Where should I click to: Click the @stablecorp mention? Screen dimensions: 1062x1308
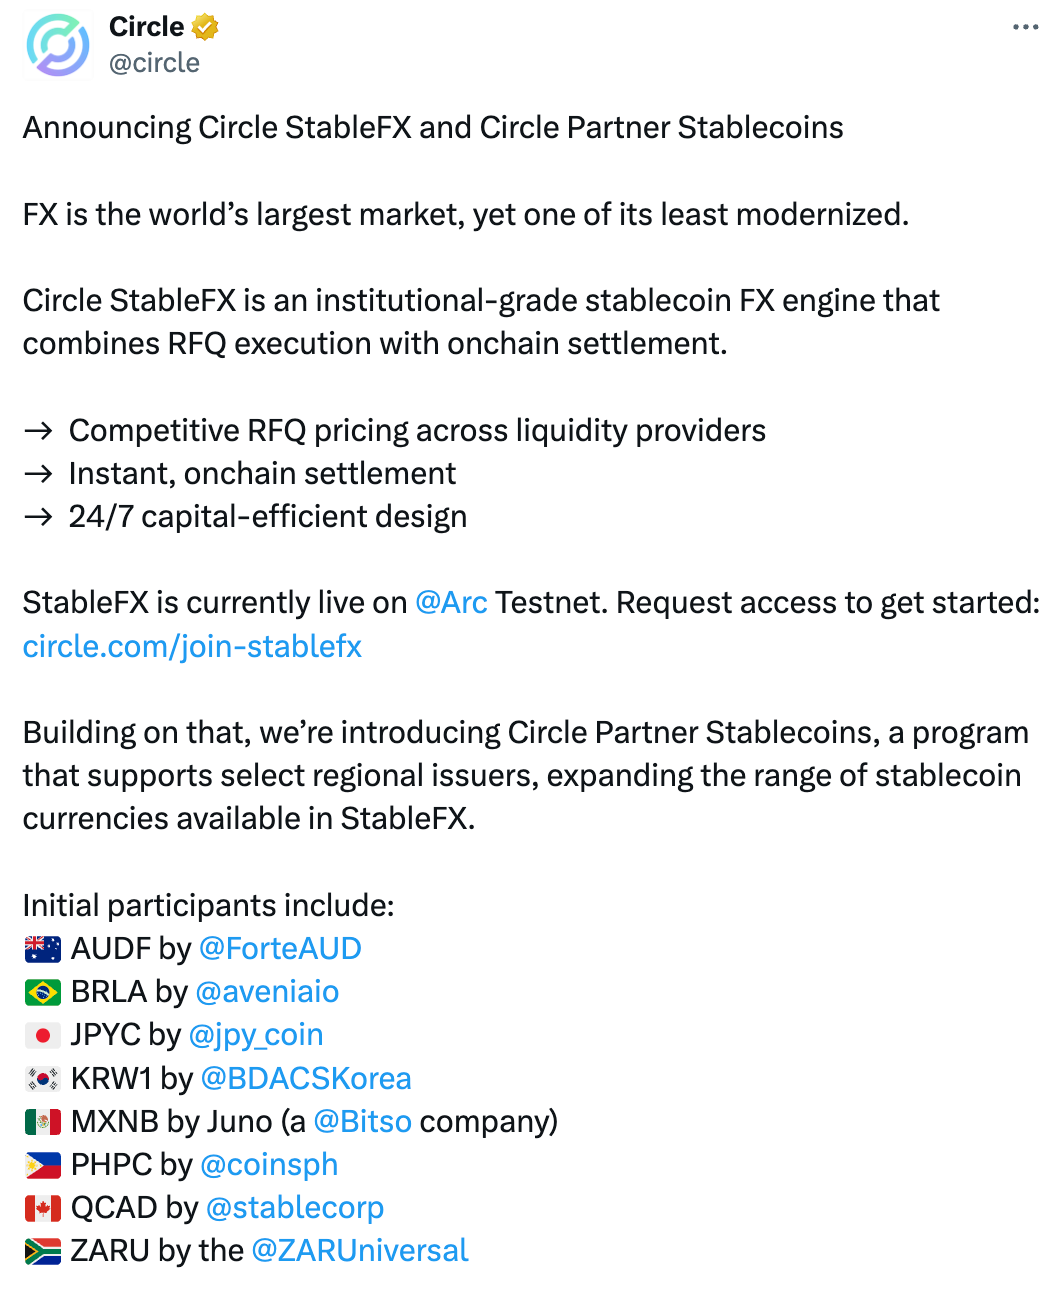point(294,1207)
